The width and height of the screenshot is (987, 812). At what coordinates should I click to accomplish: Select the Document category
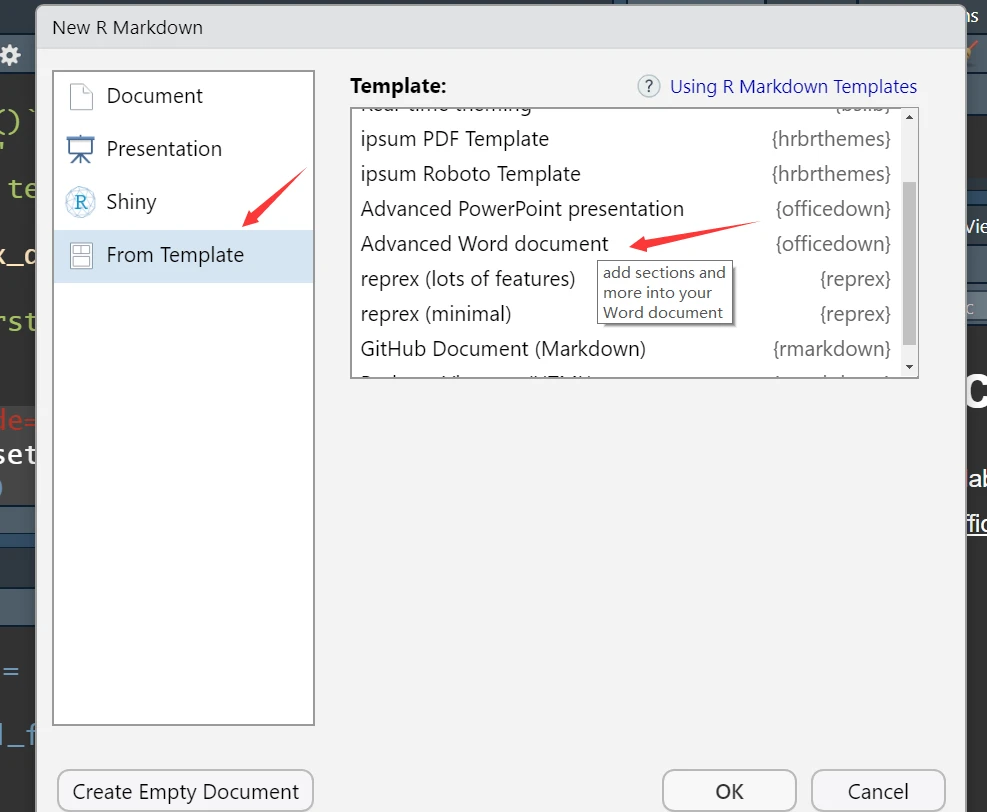click(154, 97)
